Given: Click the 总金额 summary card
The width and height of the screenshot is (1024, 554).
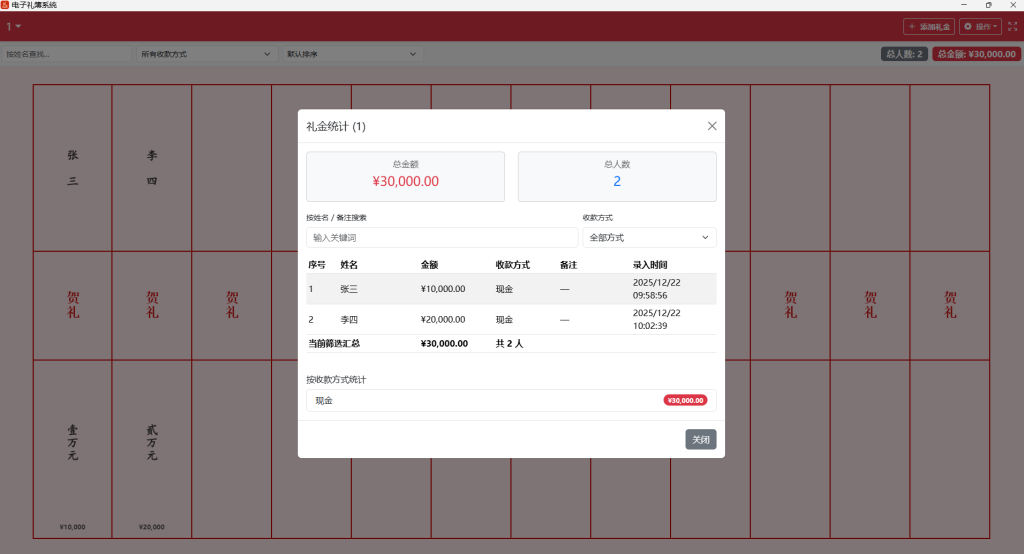Looking at the screenshot, I should (406, 176).
